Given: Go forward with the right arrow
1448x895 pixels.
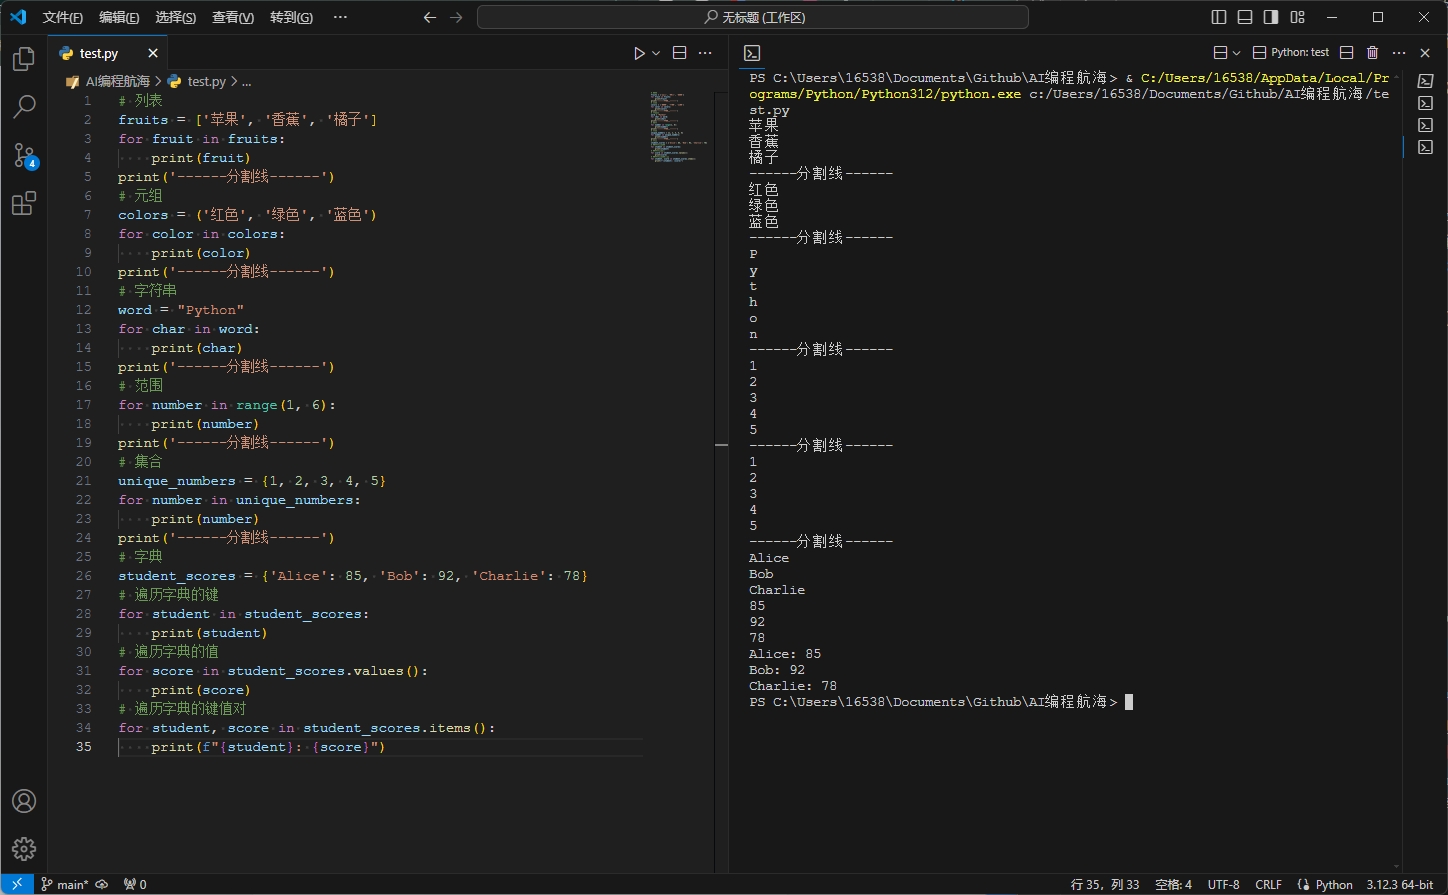Looking at the screenshot, I should tap(456, 17).
